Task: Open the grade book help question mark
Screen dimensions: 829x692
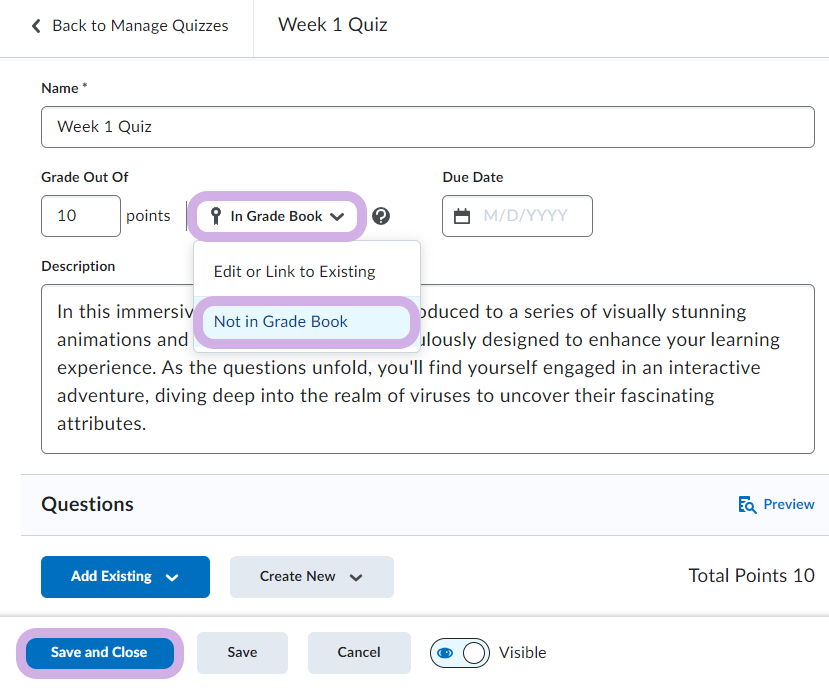Action: (381, 216)
